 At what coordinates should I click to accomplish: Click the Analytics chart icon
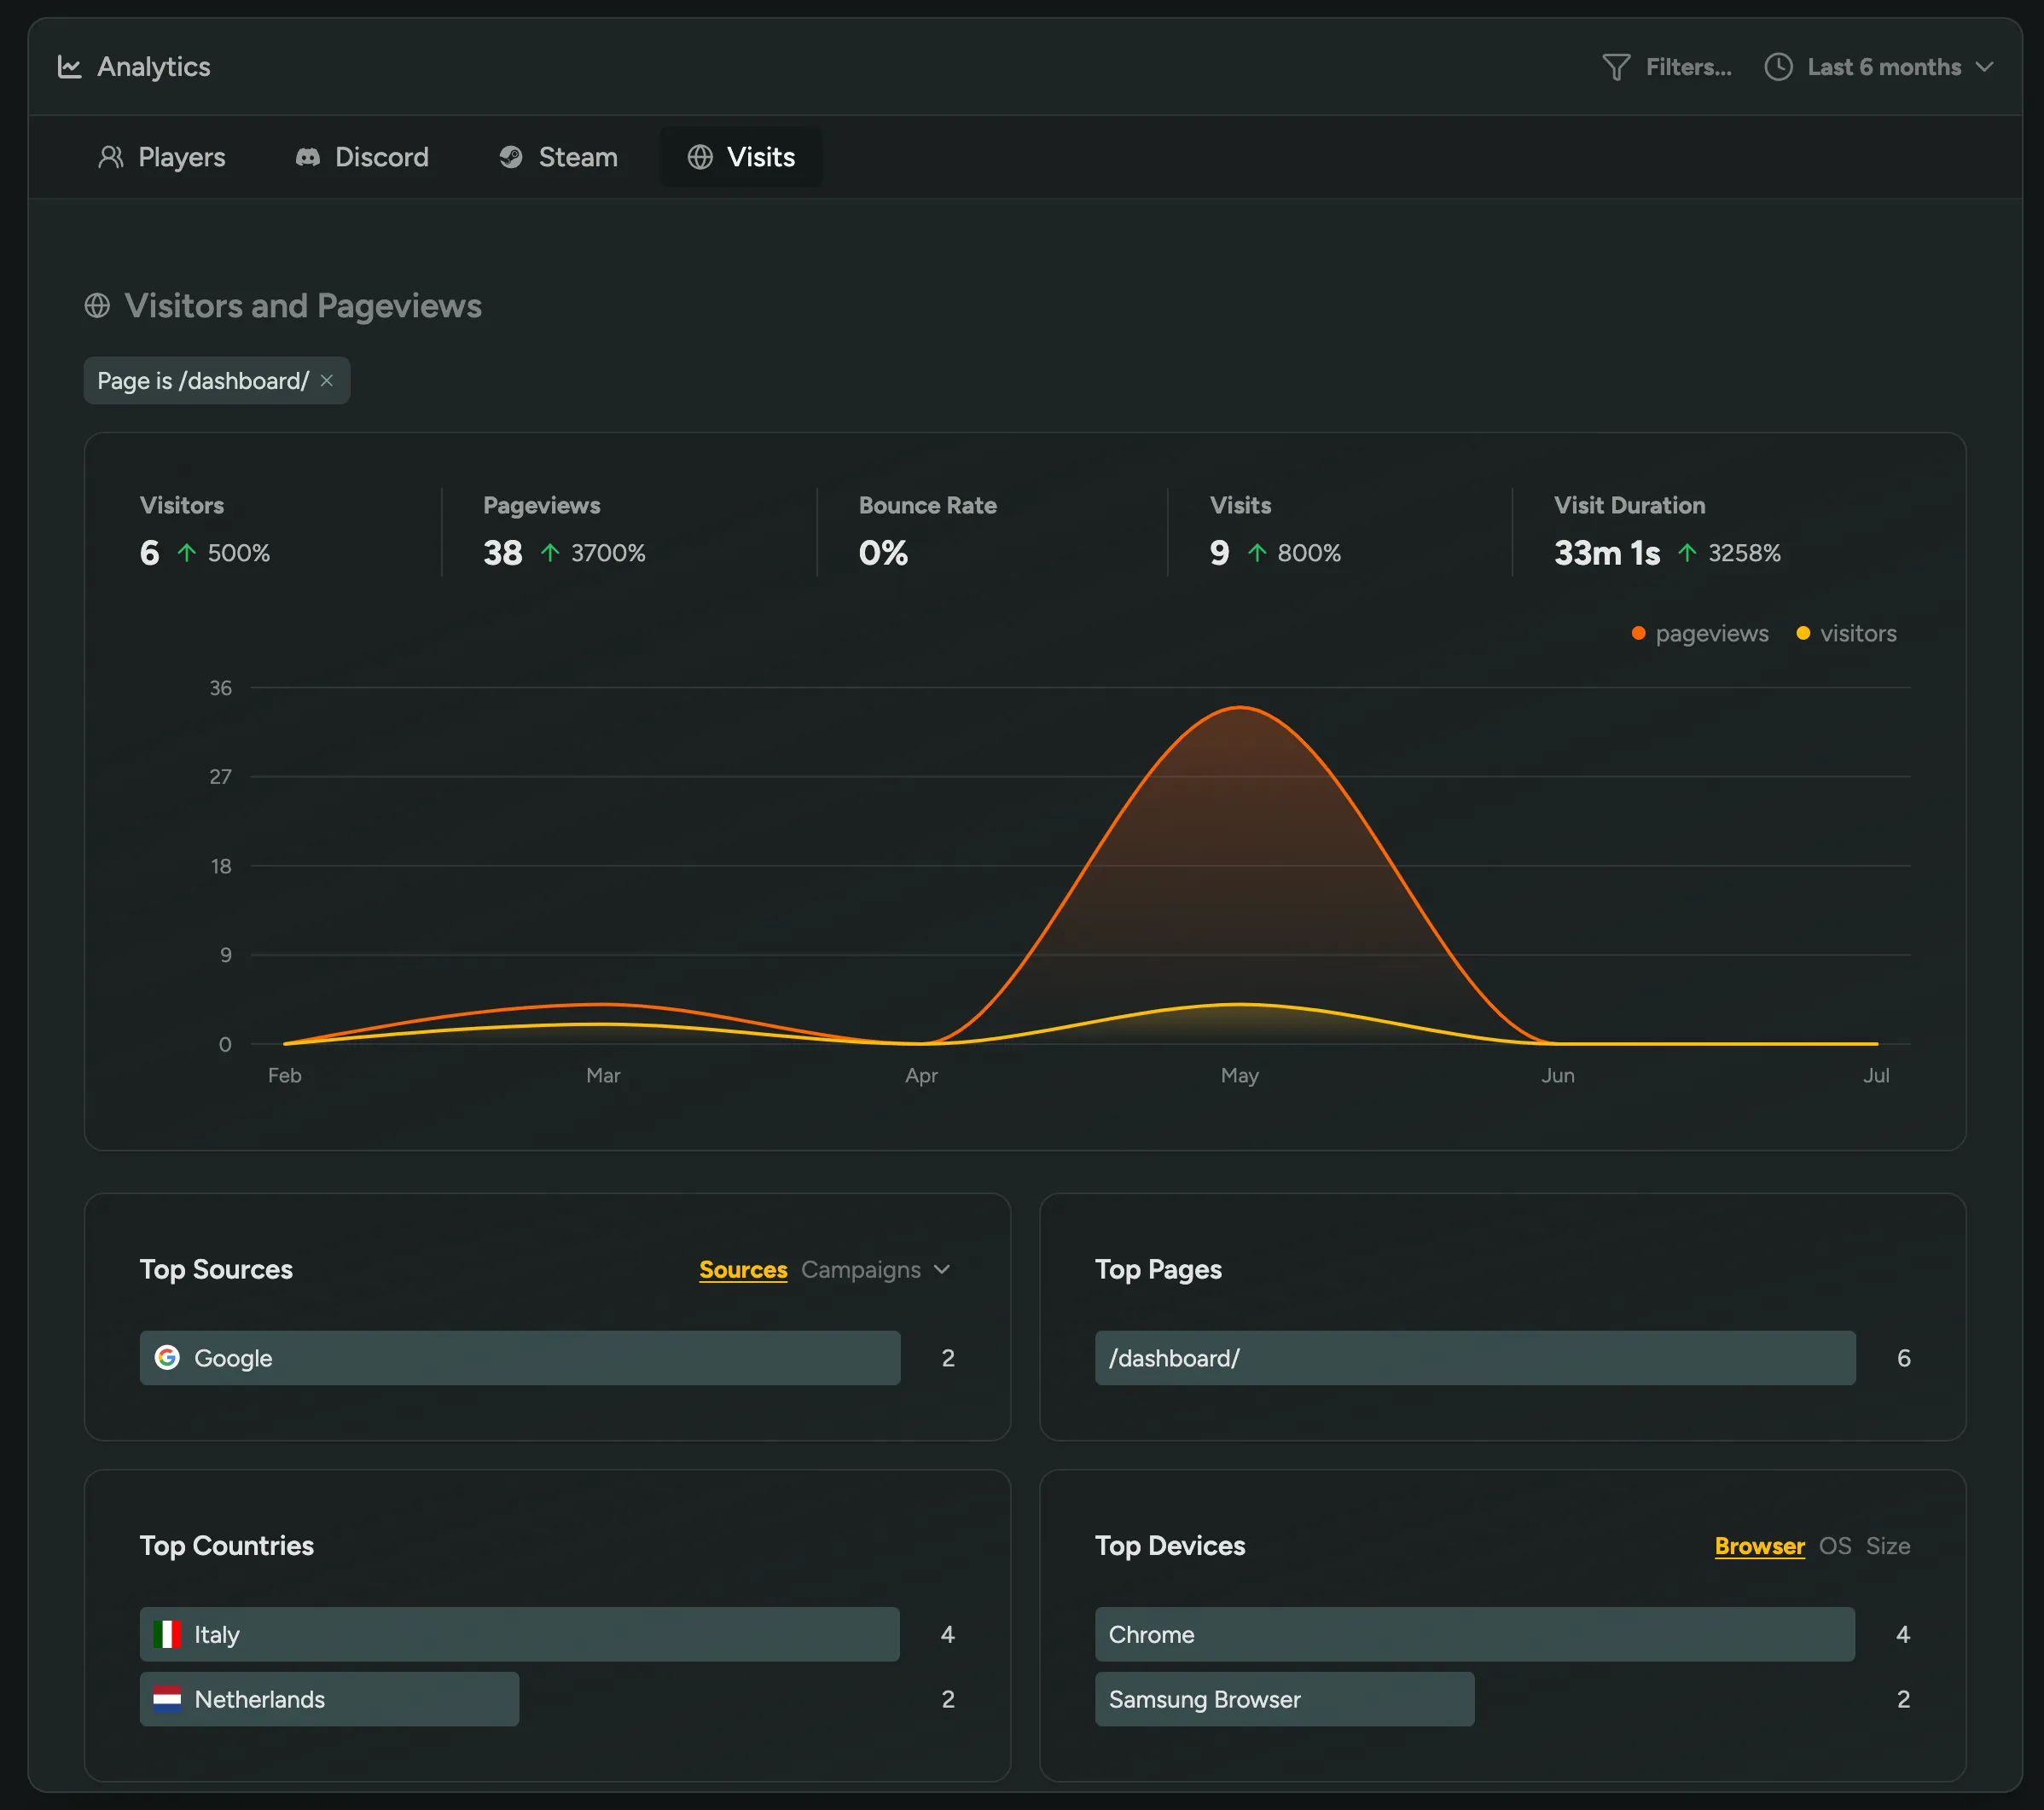69,66
